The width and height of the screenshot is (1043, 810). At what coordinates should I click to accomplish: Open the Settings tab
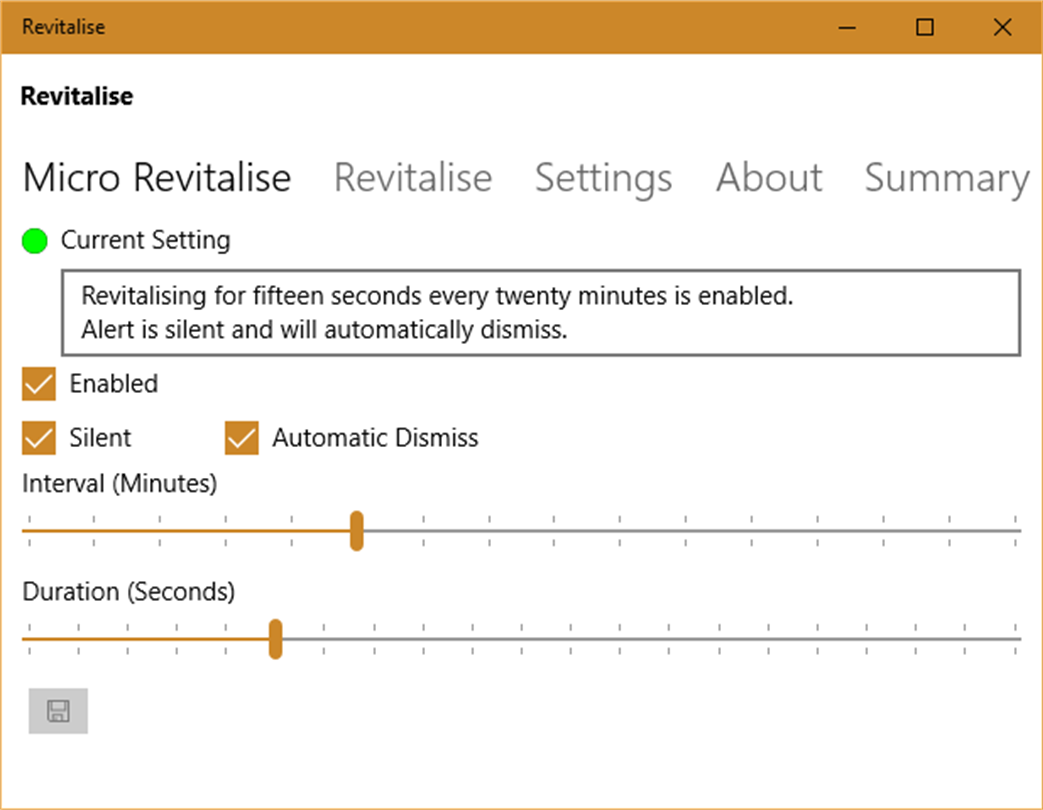(x=603, y=178)
